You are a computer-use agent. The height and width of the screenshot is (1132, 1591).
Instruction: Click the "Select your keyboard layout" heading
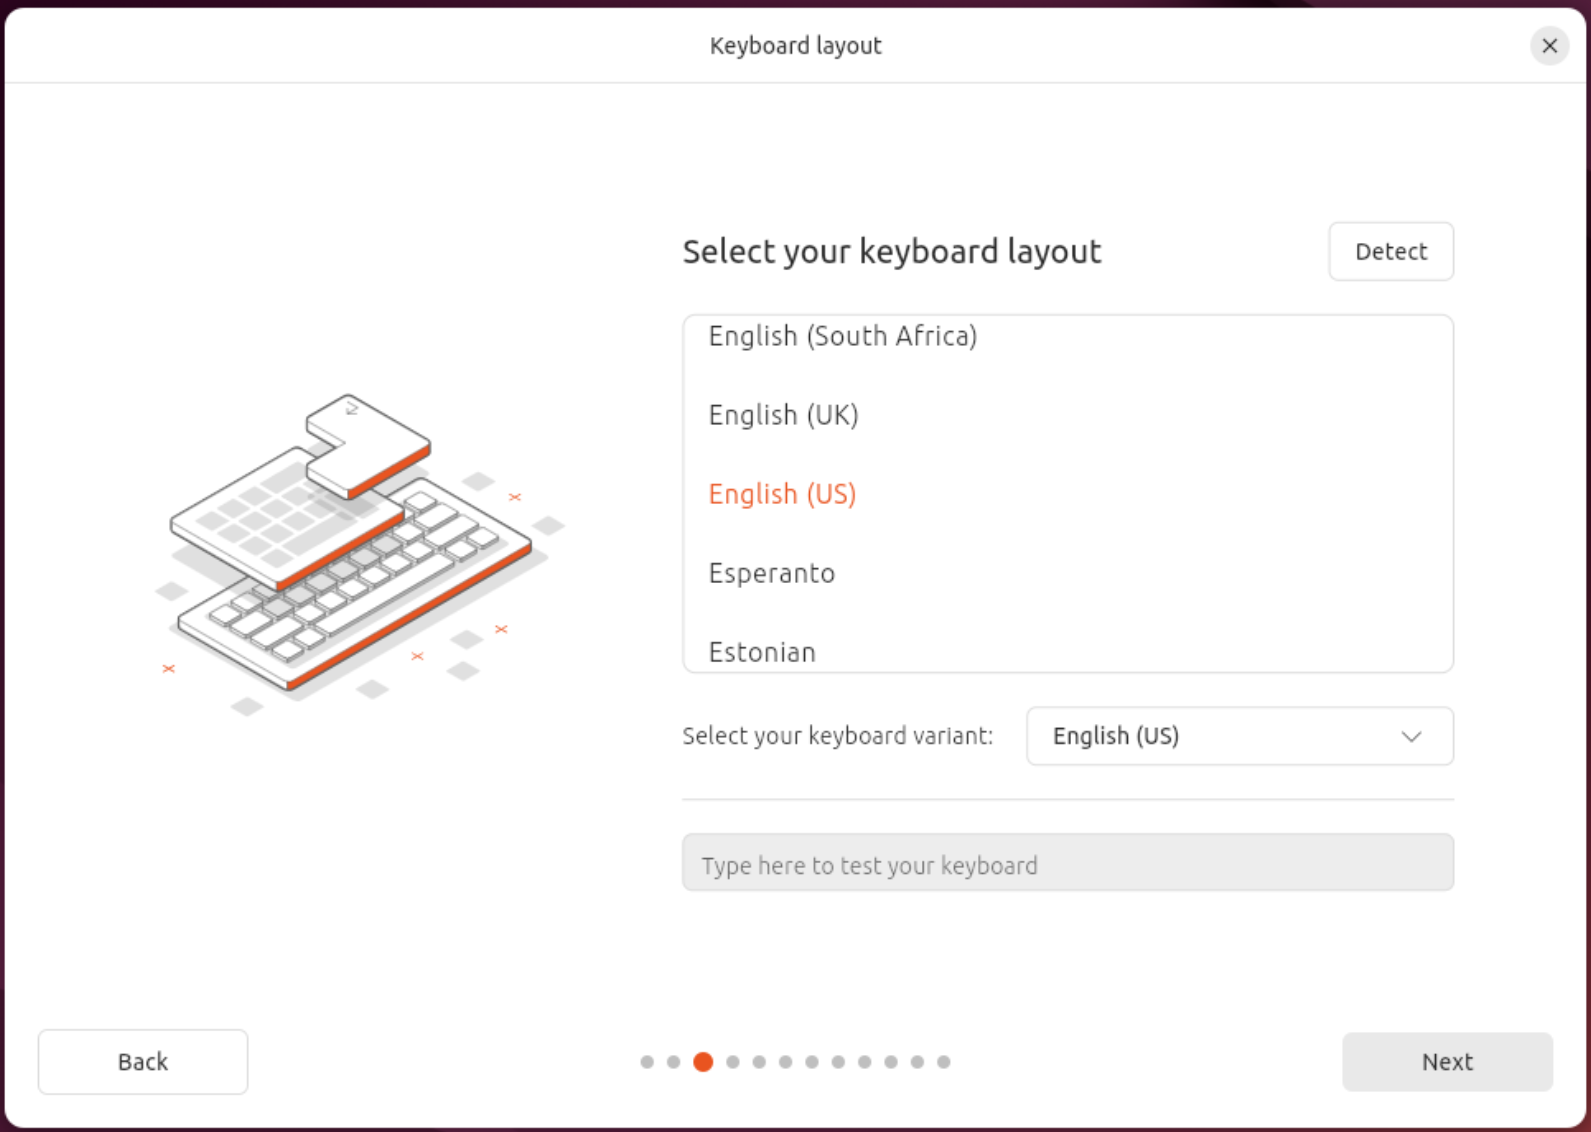pos(891,252)
